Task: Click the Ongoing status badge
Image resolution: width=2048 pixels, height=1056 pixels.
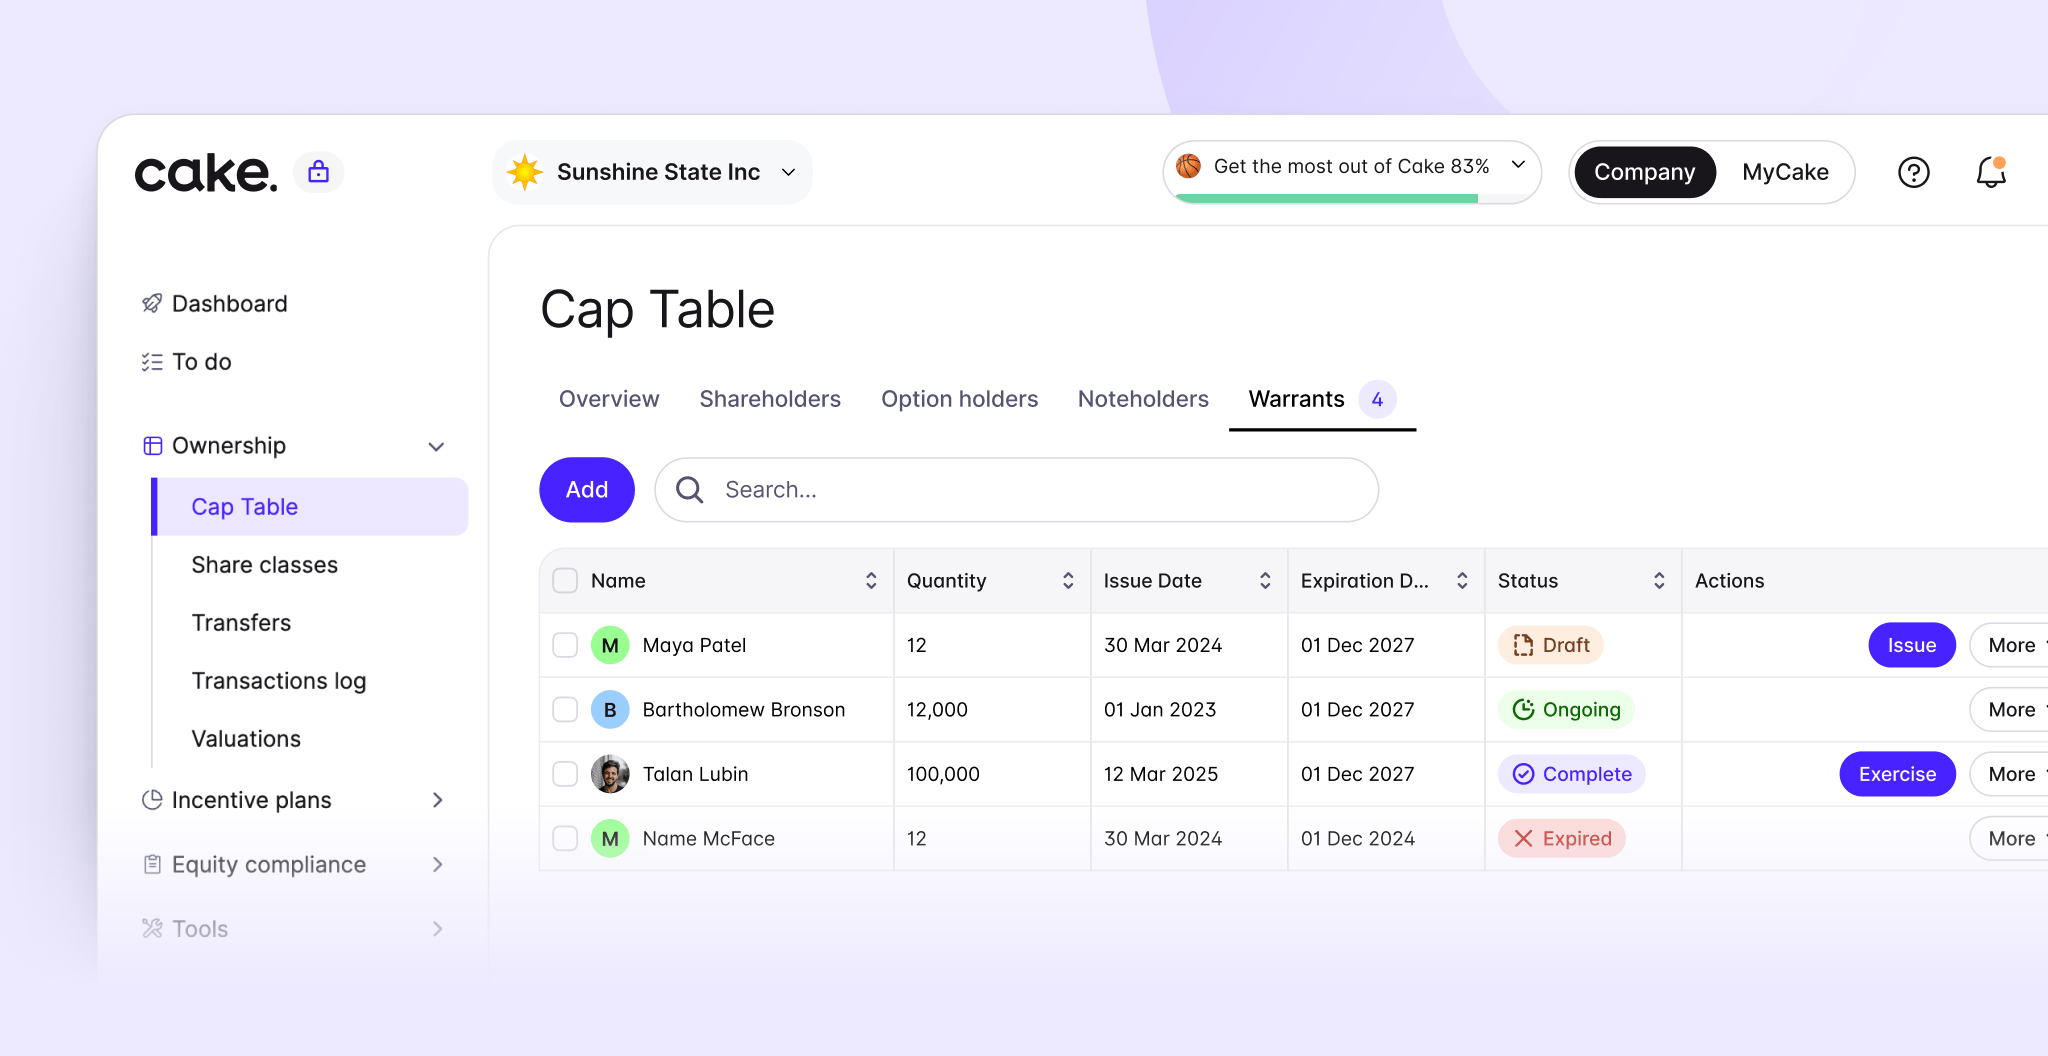Action: (x=1566, y=709)
